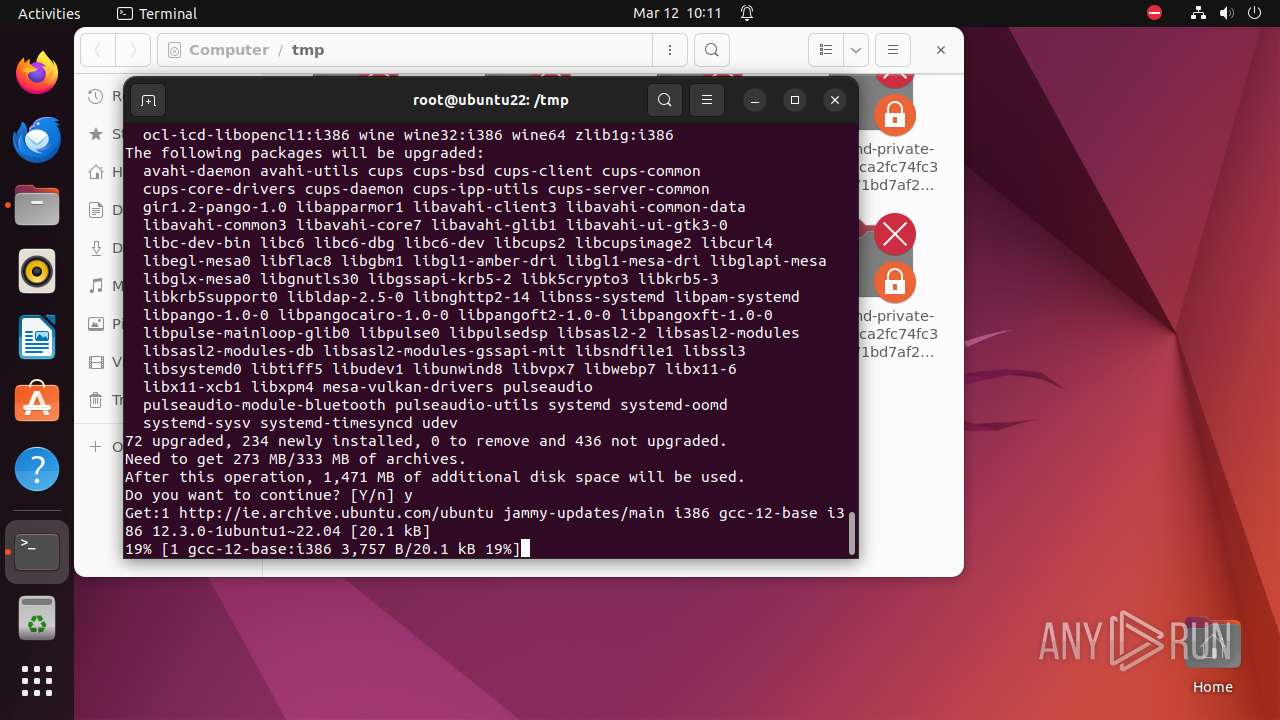
Task: Select Computer in Files path bar
Action: pos(229,50)
